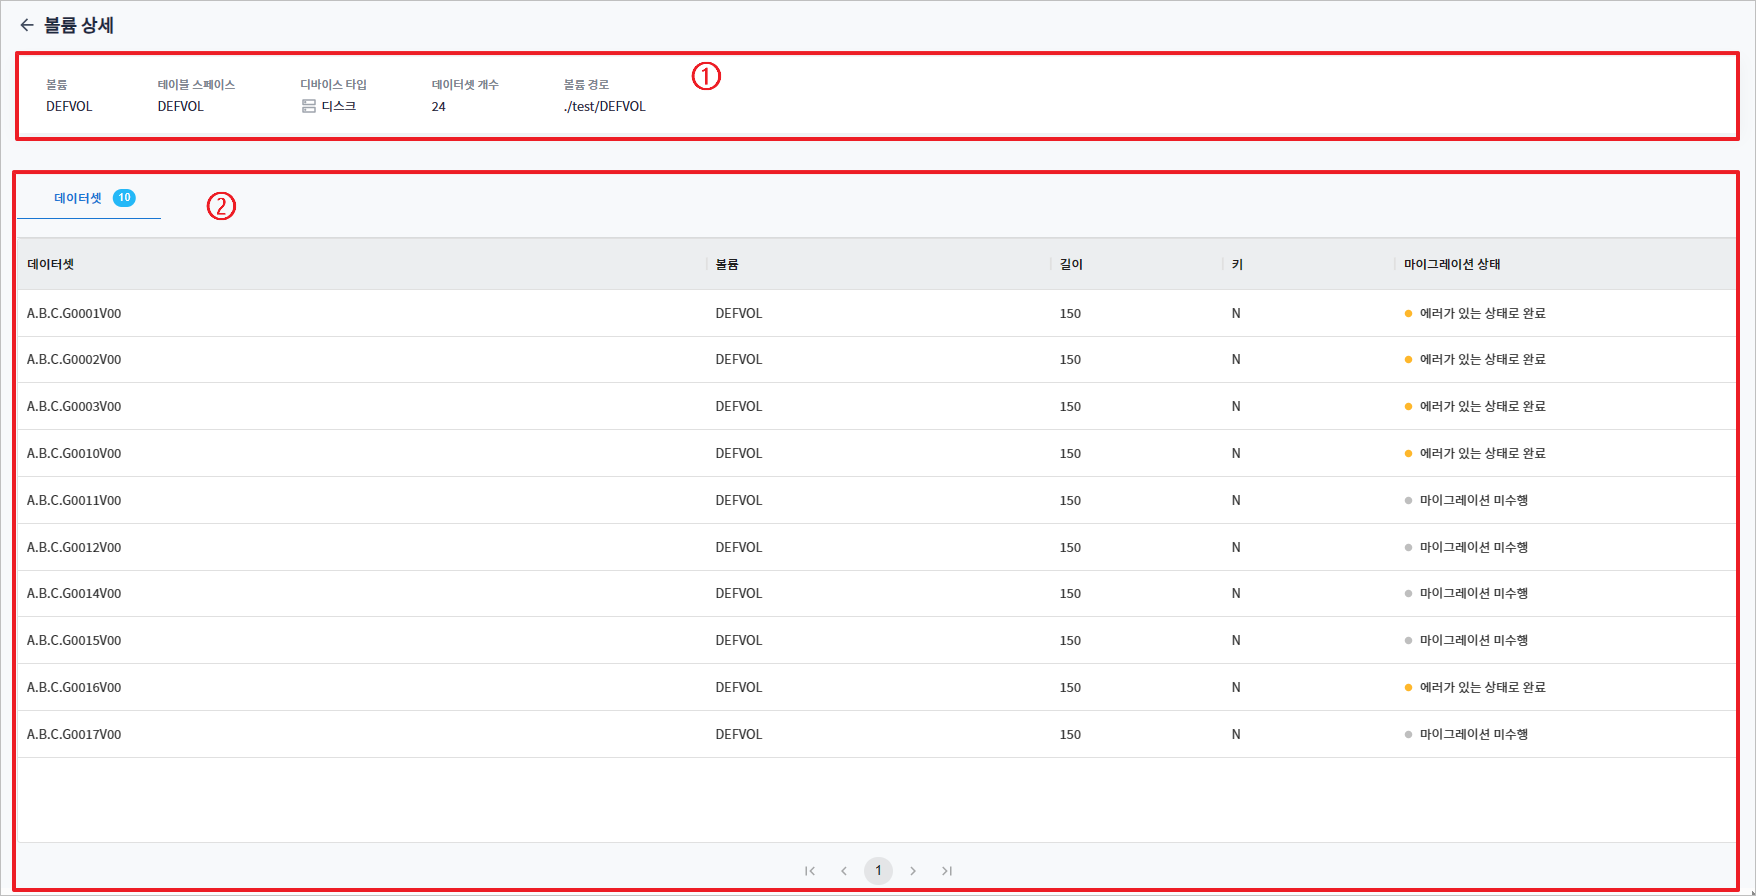This screenshot has height=896, width=1756.
Task: Select dataset A.B.C.G0010V00
Action: click(x=74, y=453)
